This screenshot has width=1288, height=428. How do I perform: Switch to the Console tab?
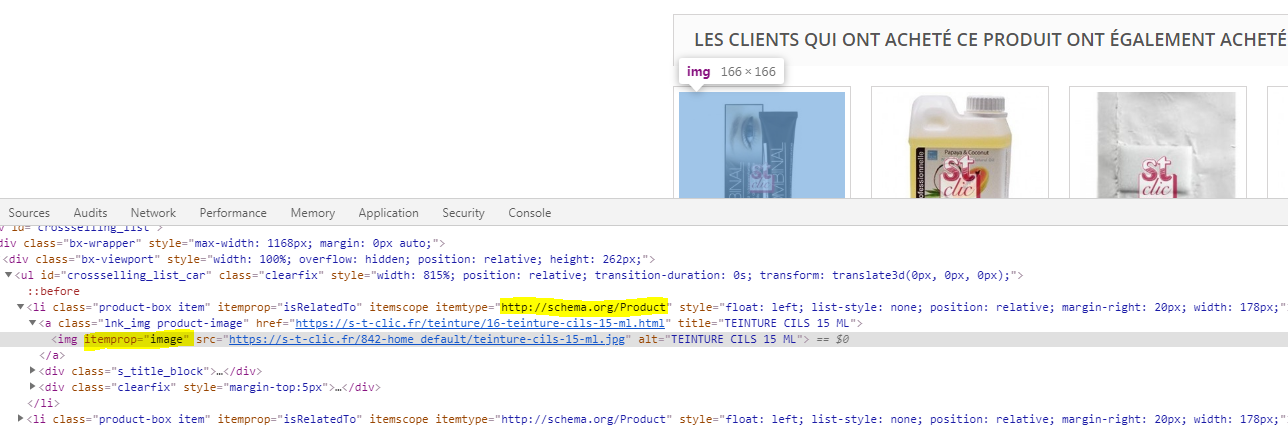(x=529, y=213)
